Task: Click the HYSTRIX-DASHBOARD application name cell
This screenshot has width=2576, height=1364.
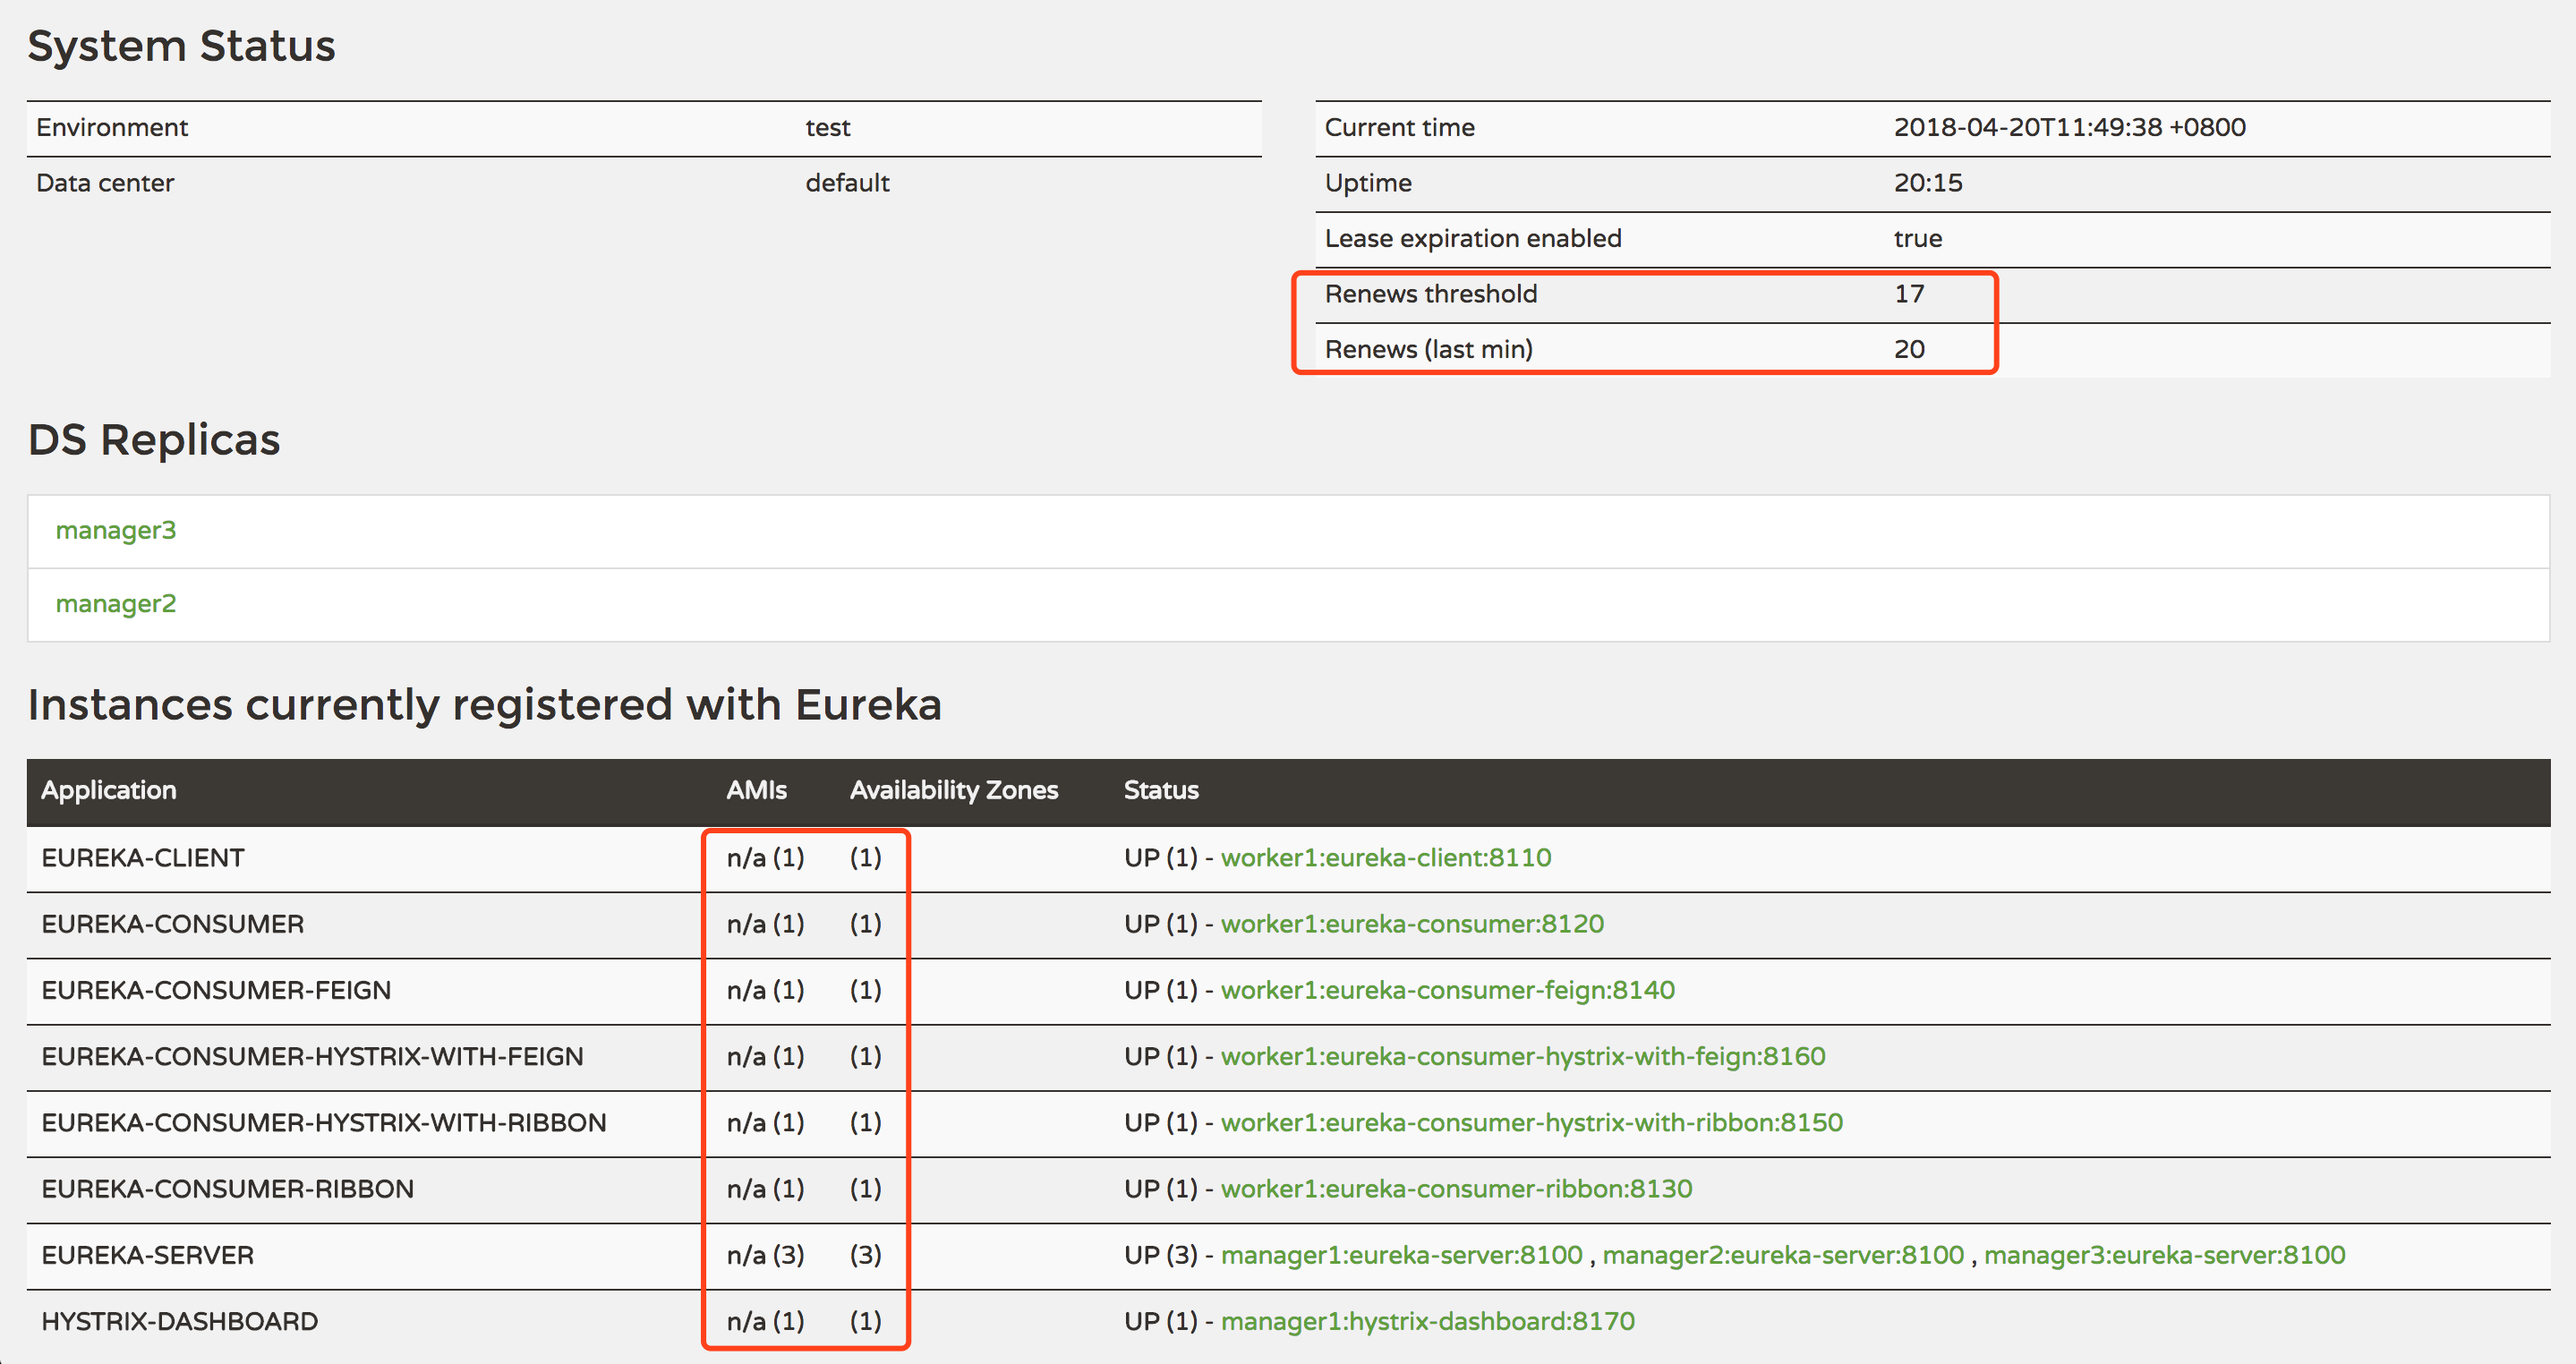Action: (x=180, y=1321)
